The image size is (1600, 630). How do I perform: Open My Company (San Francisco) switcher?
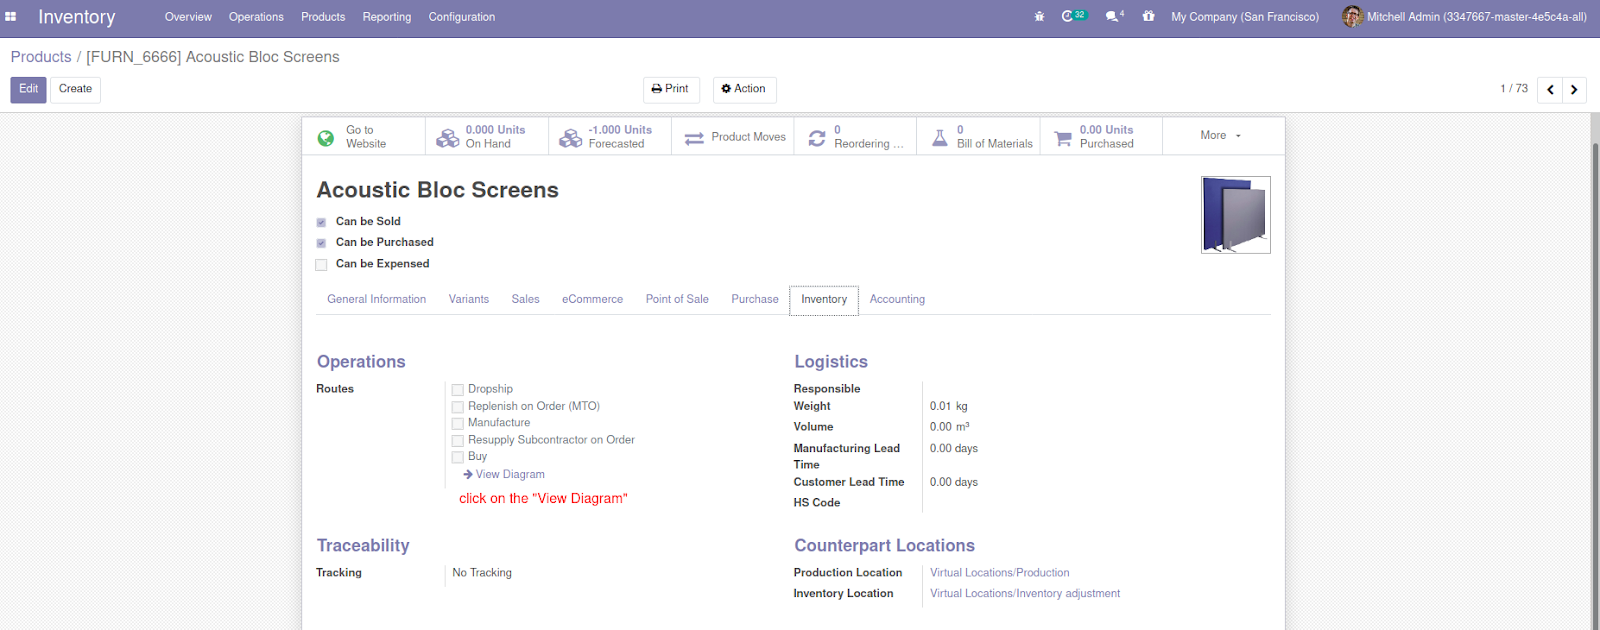point(1245,17)
